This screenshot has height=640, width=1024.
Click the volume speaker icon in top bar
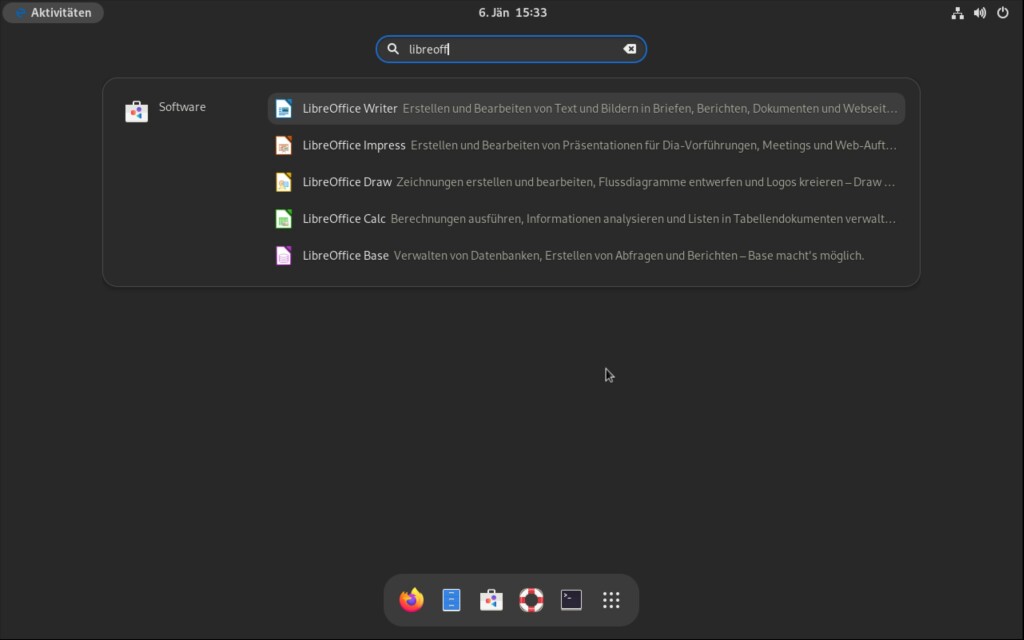point(980,12)
